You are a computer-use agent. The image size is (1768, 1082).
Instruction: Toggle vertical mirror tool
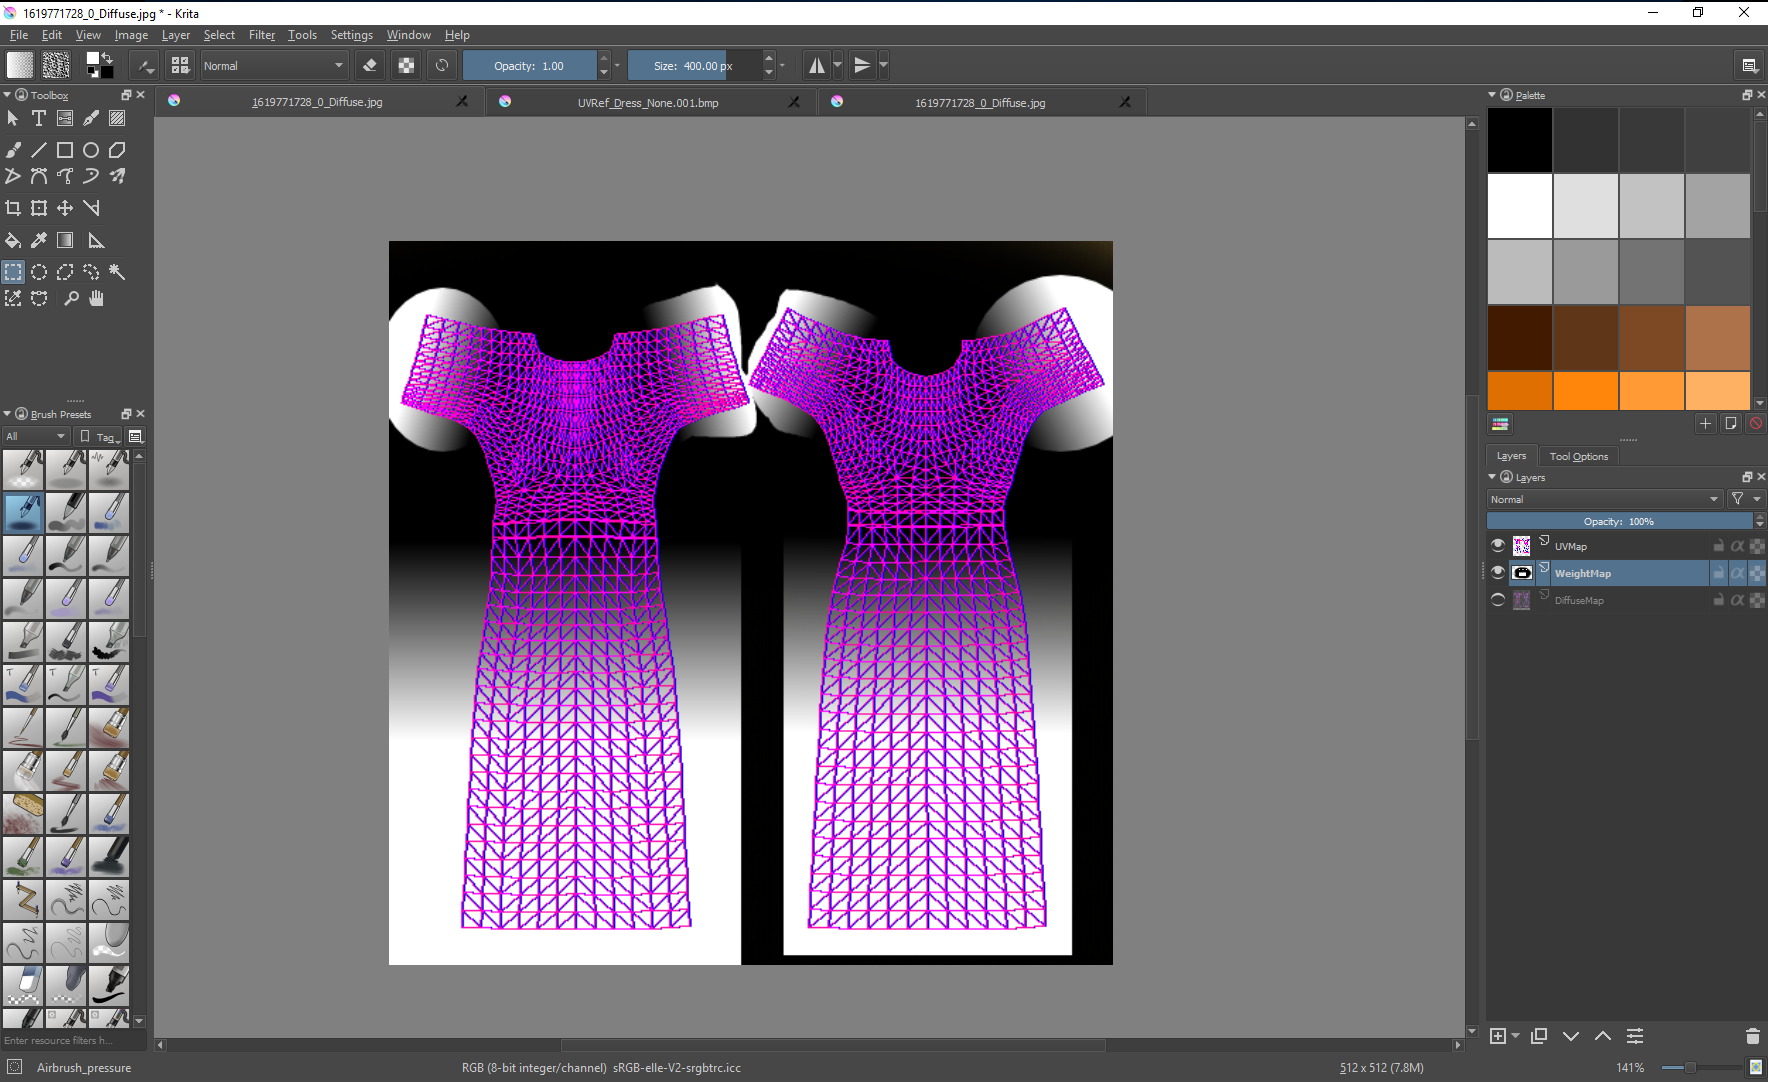[862, 66]
